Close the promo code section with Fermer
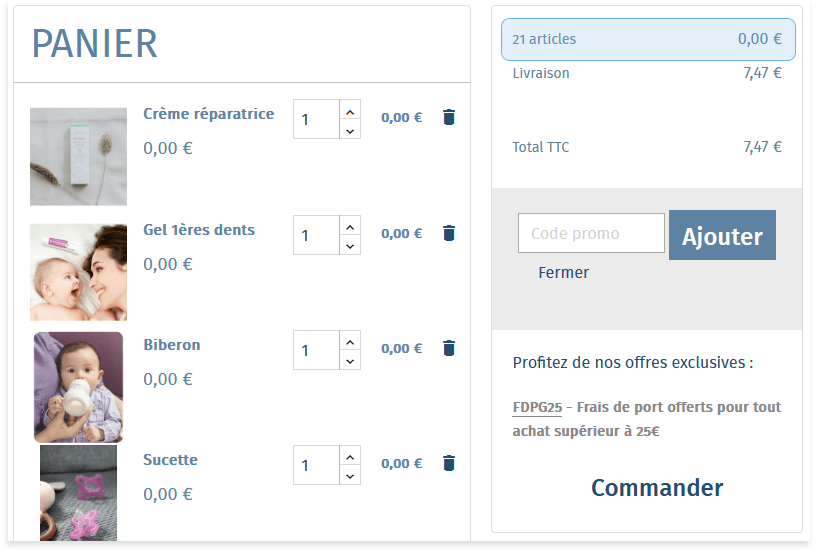 563,272
